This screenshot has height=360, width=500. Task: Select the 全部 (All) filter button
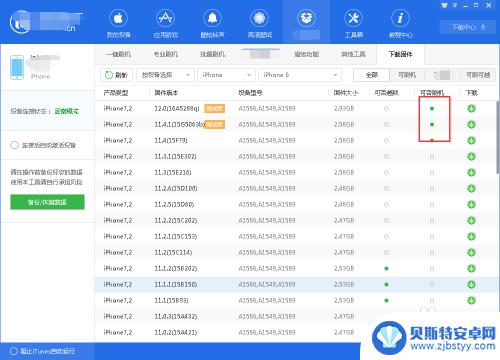tap(371, 75)
